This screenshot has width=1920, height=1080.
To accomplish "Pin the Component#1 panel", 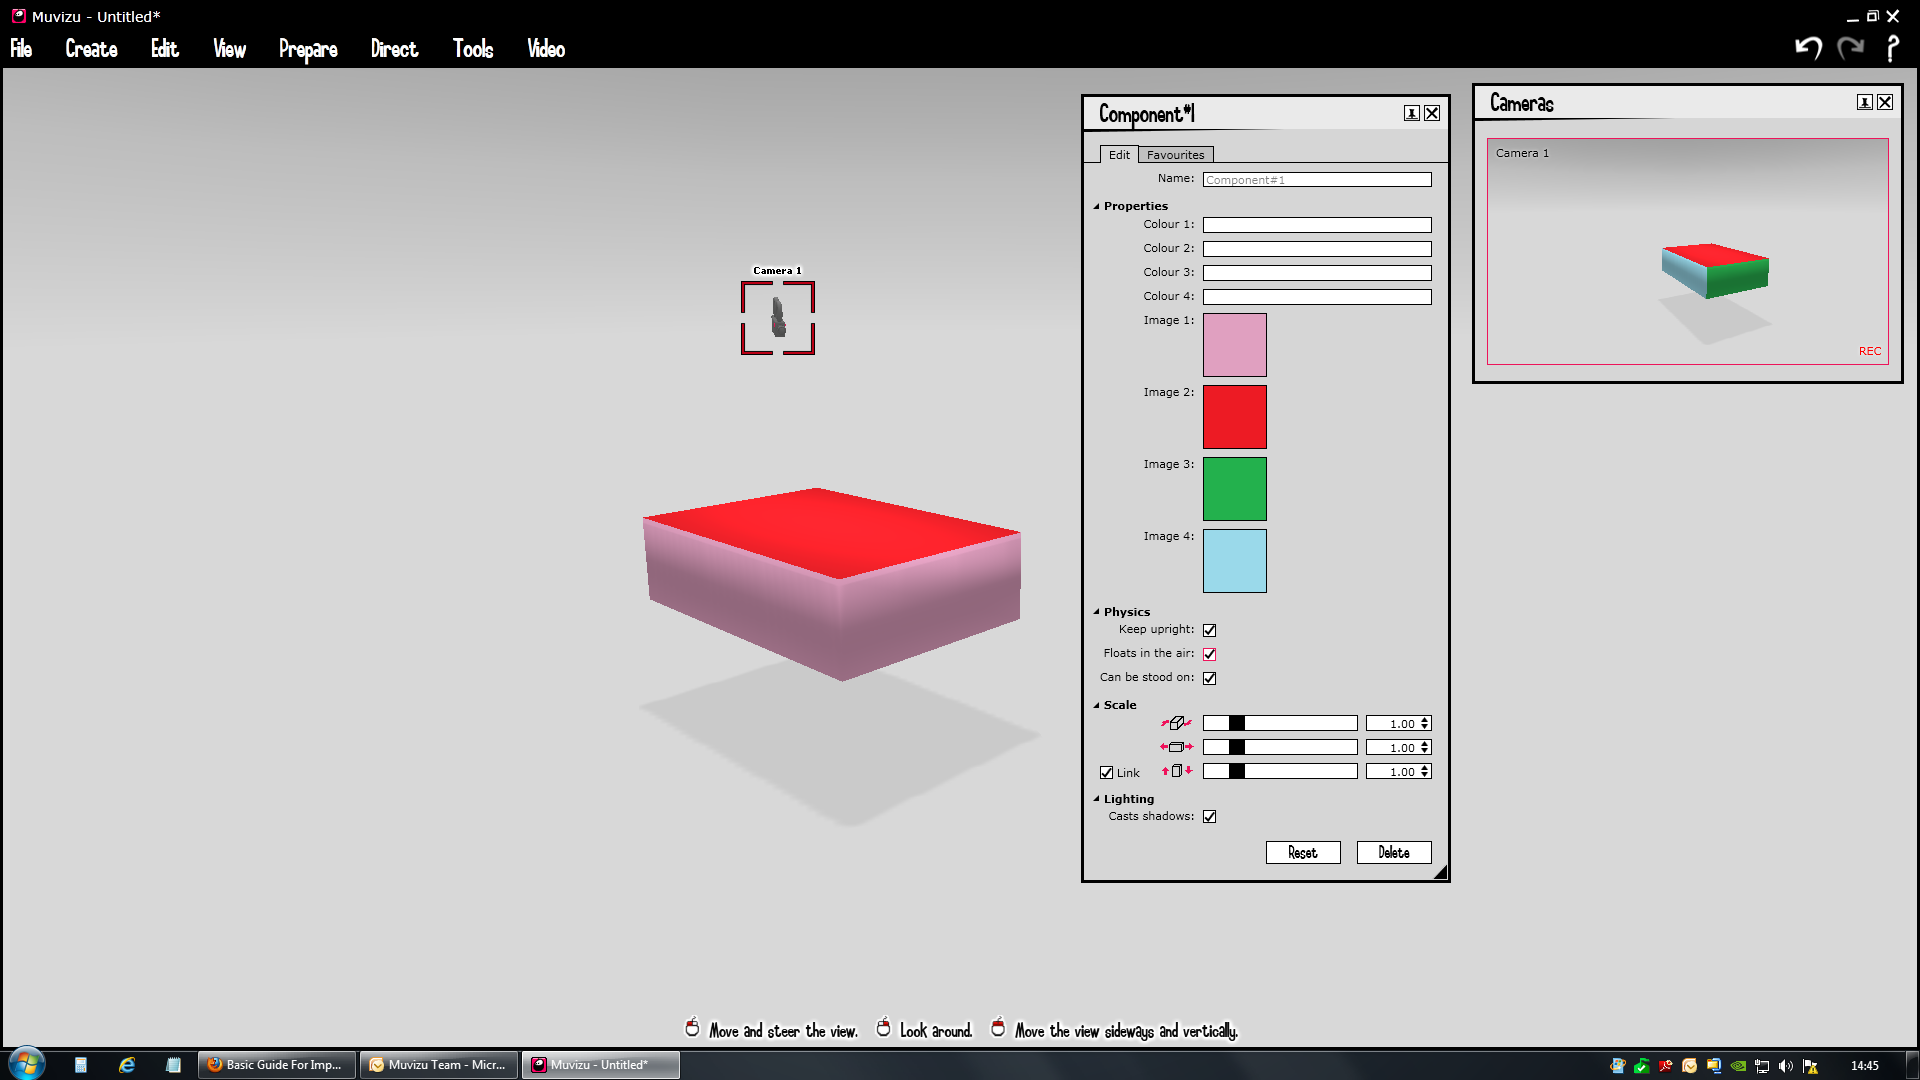I will pyautogui.click(x=1411, y=113).
